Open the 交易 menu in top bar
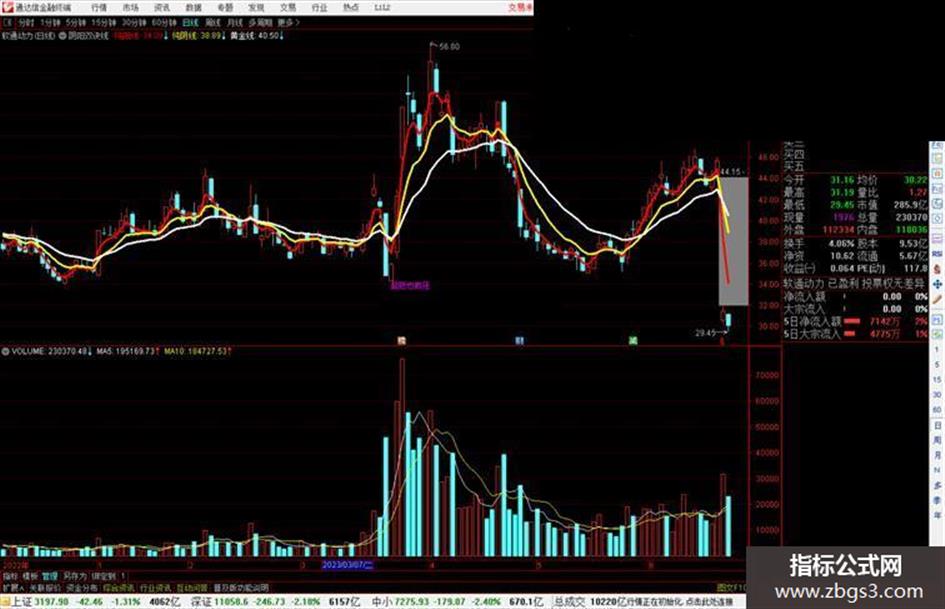Viewport: 945px width, 609px height. pos(288,7)
